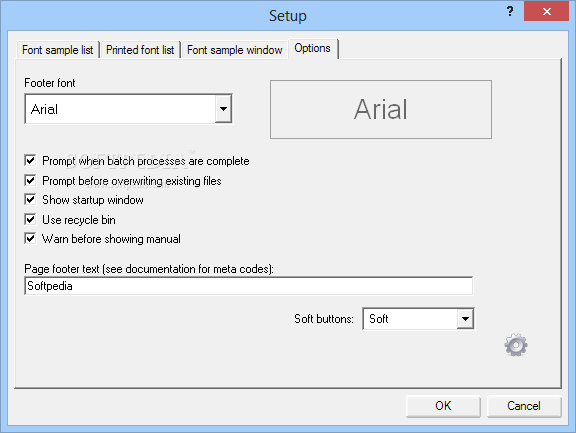The width and height of the screenshot is (576, 433).
Task: Open the Printed font list tab
Action: tap(140, 50)
